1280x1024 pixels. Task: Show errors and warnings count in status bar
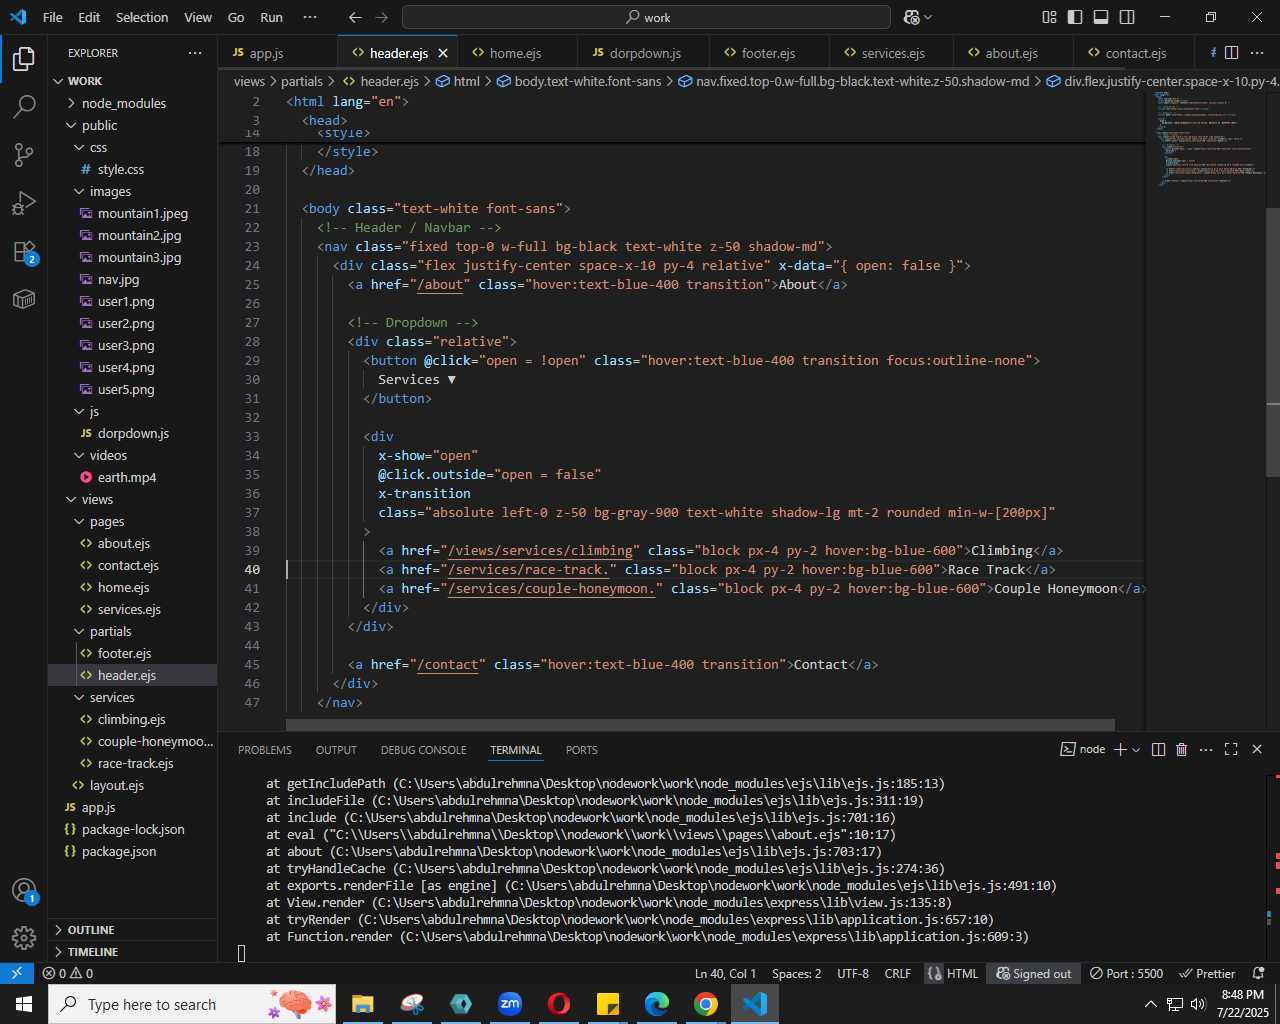[x=68, y=973]
